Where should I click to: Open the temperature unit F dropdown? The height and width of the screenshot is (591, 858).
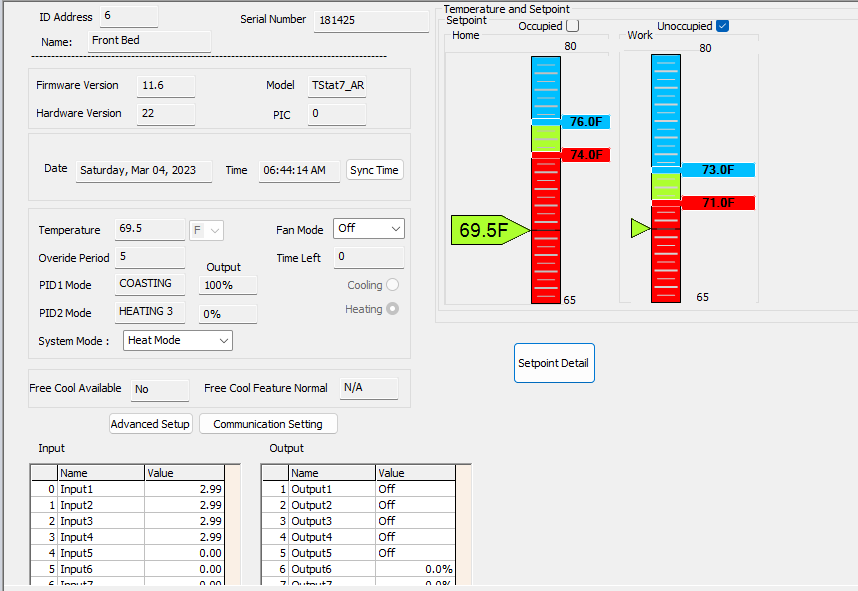207,230
